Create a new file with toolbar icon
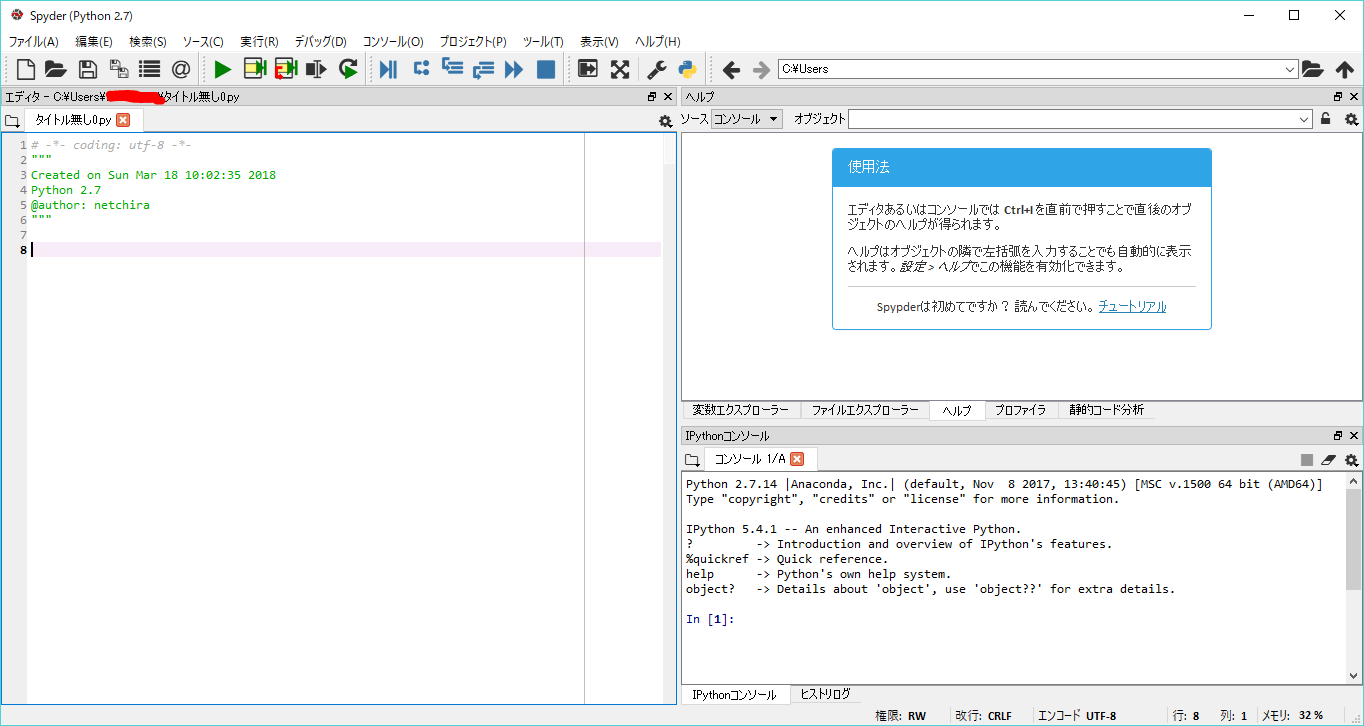Image resolution: width=1364 pixels, height=726 pixels. point(25,69)
